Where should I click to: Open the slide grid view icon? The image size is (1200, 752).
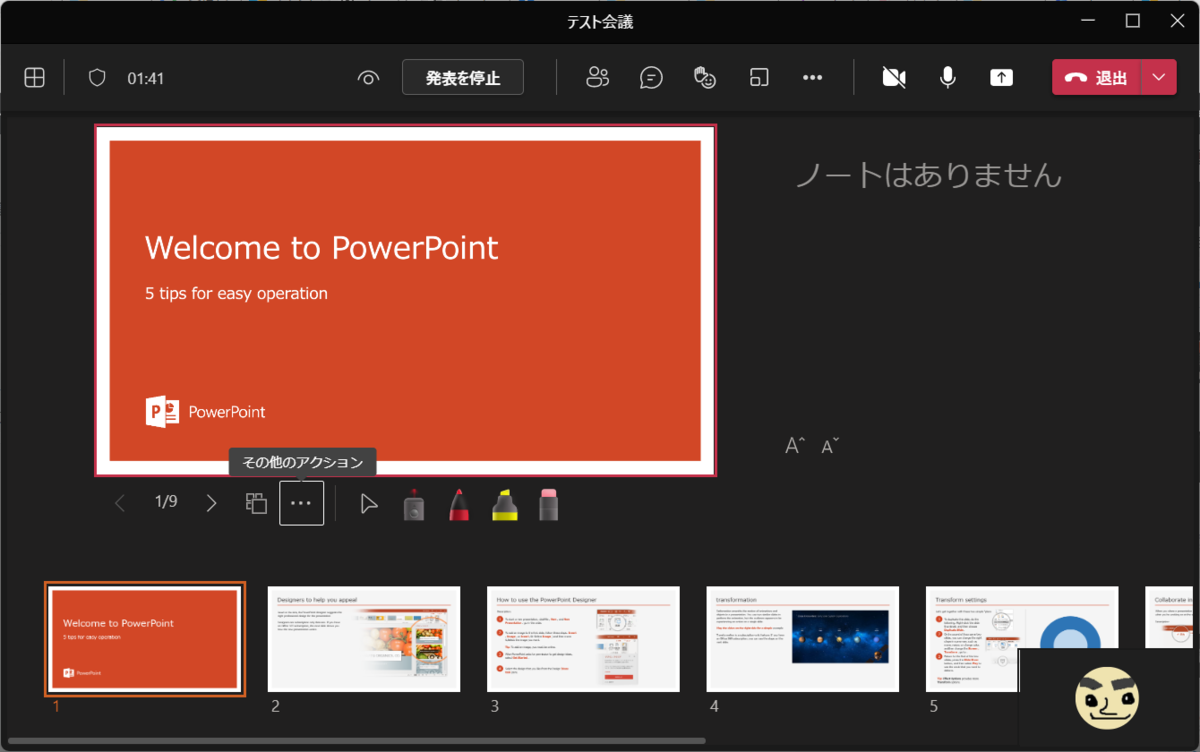(256, 503)
